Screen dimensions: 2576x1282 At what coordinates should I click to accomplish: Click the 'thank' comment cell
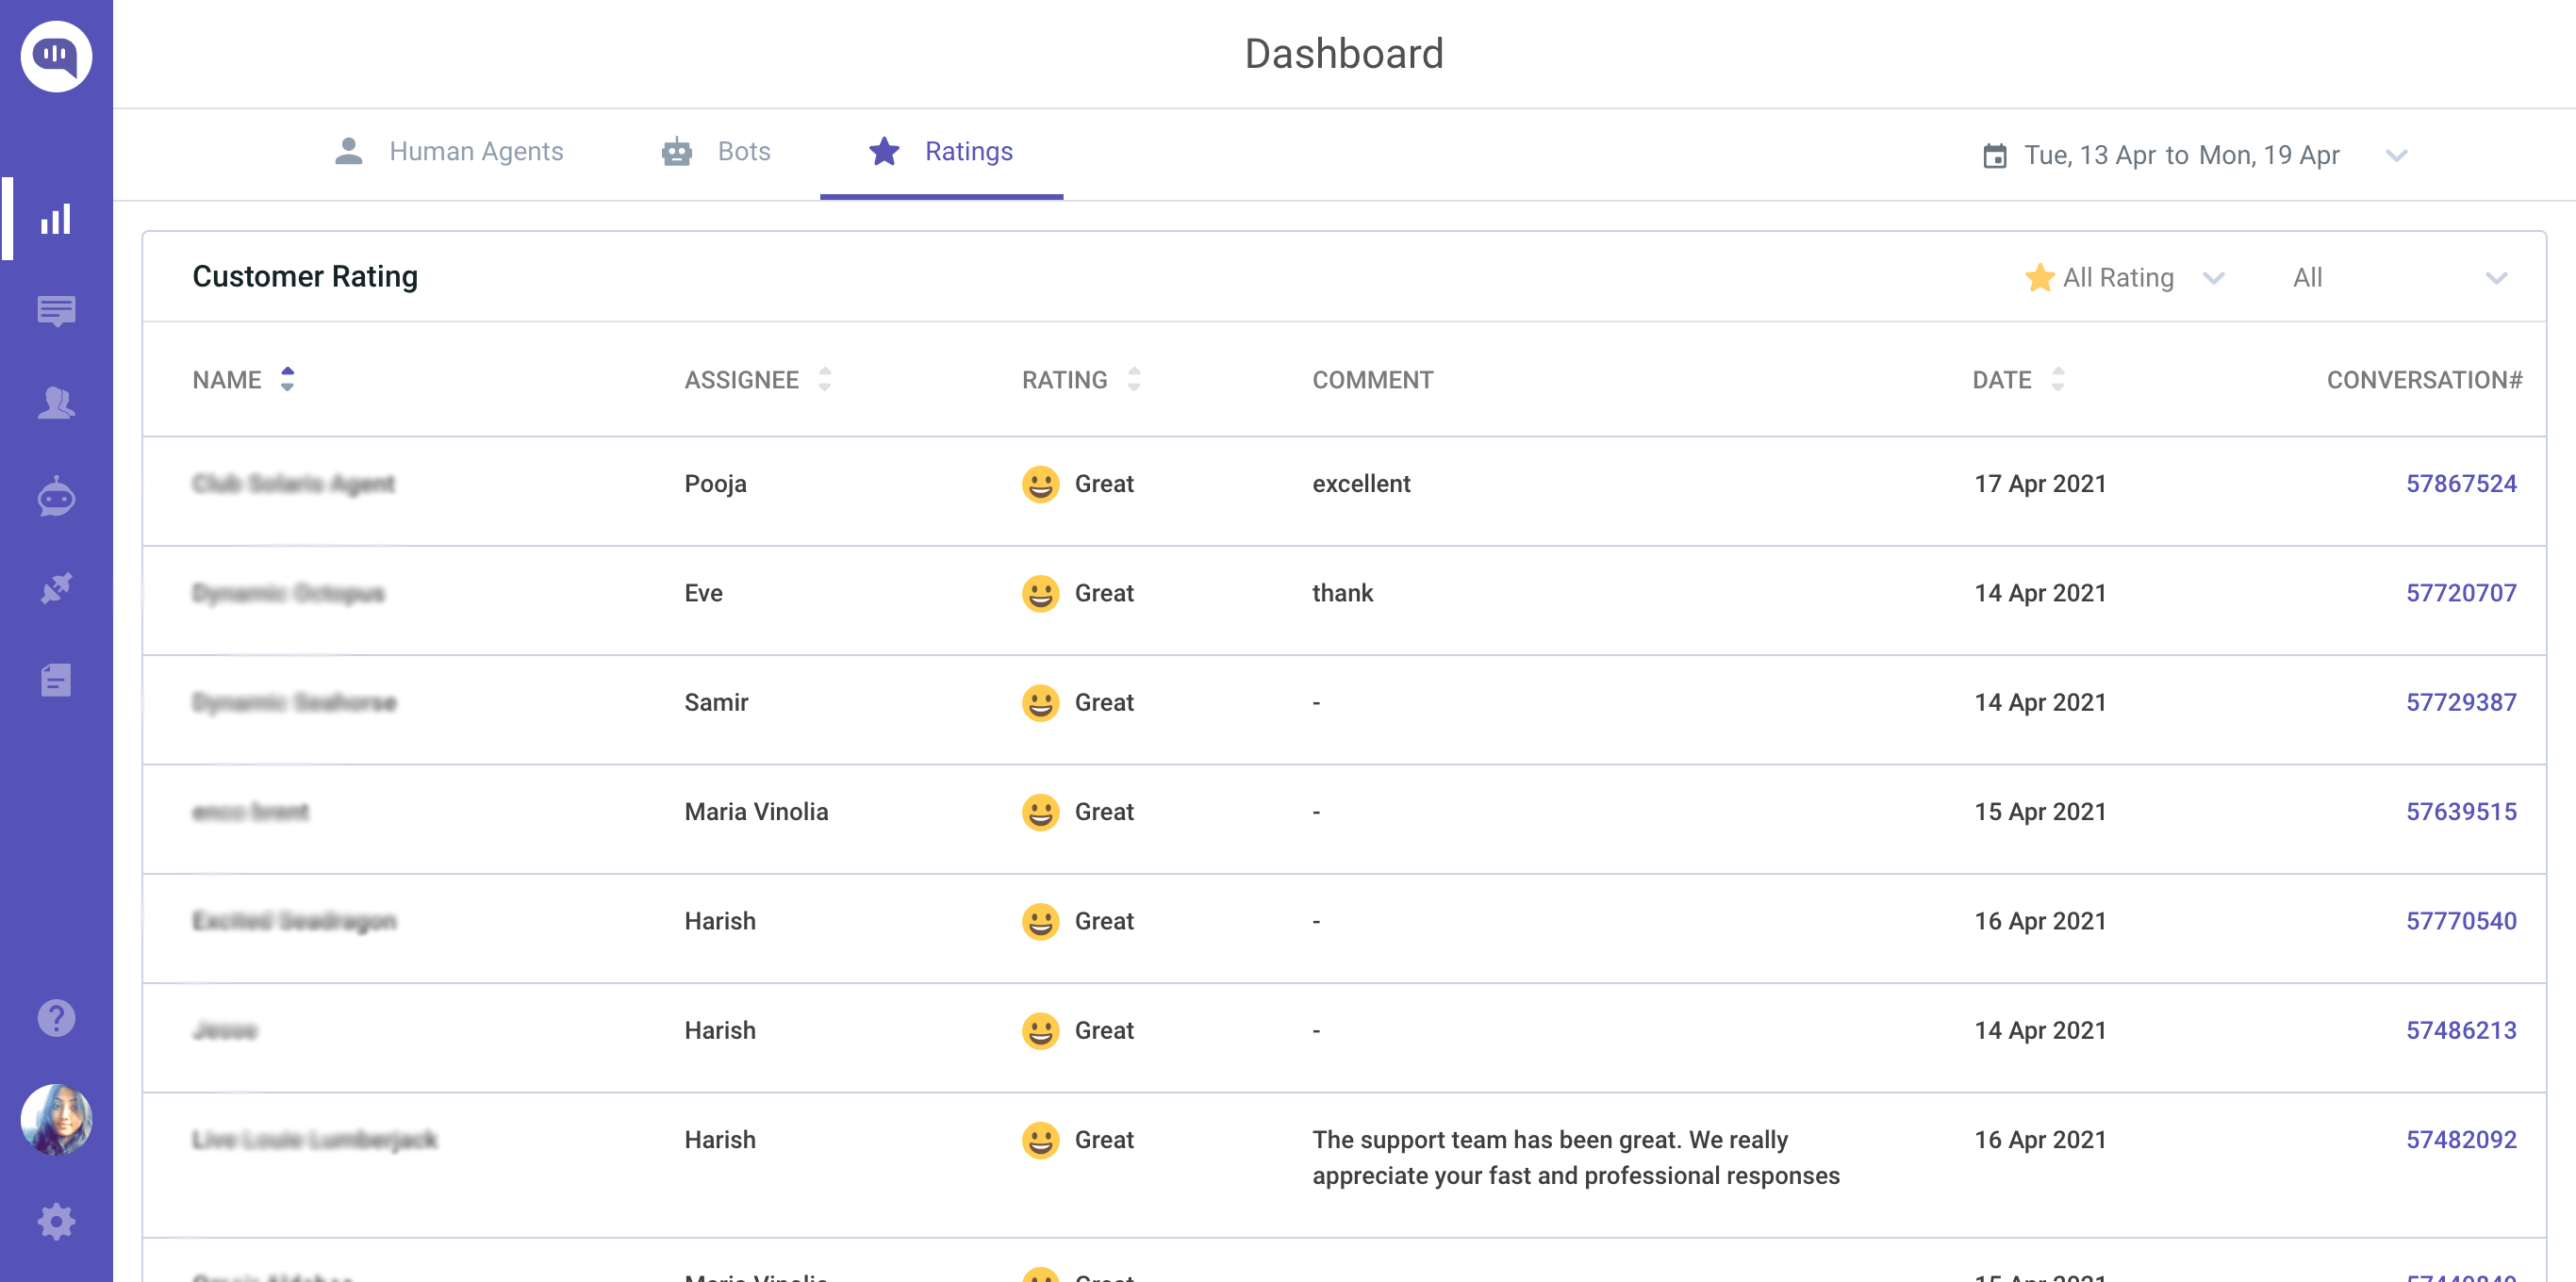[1342, 593]
